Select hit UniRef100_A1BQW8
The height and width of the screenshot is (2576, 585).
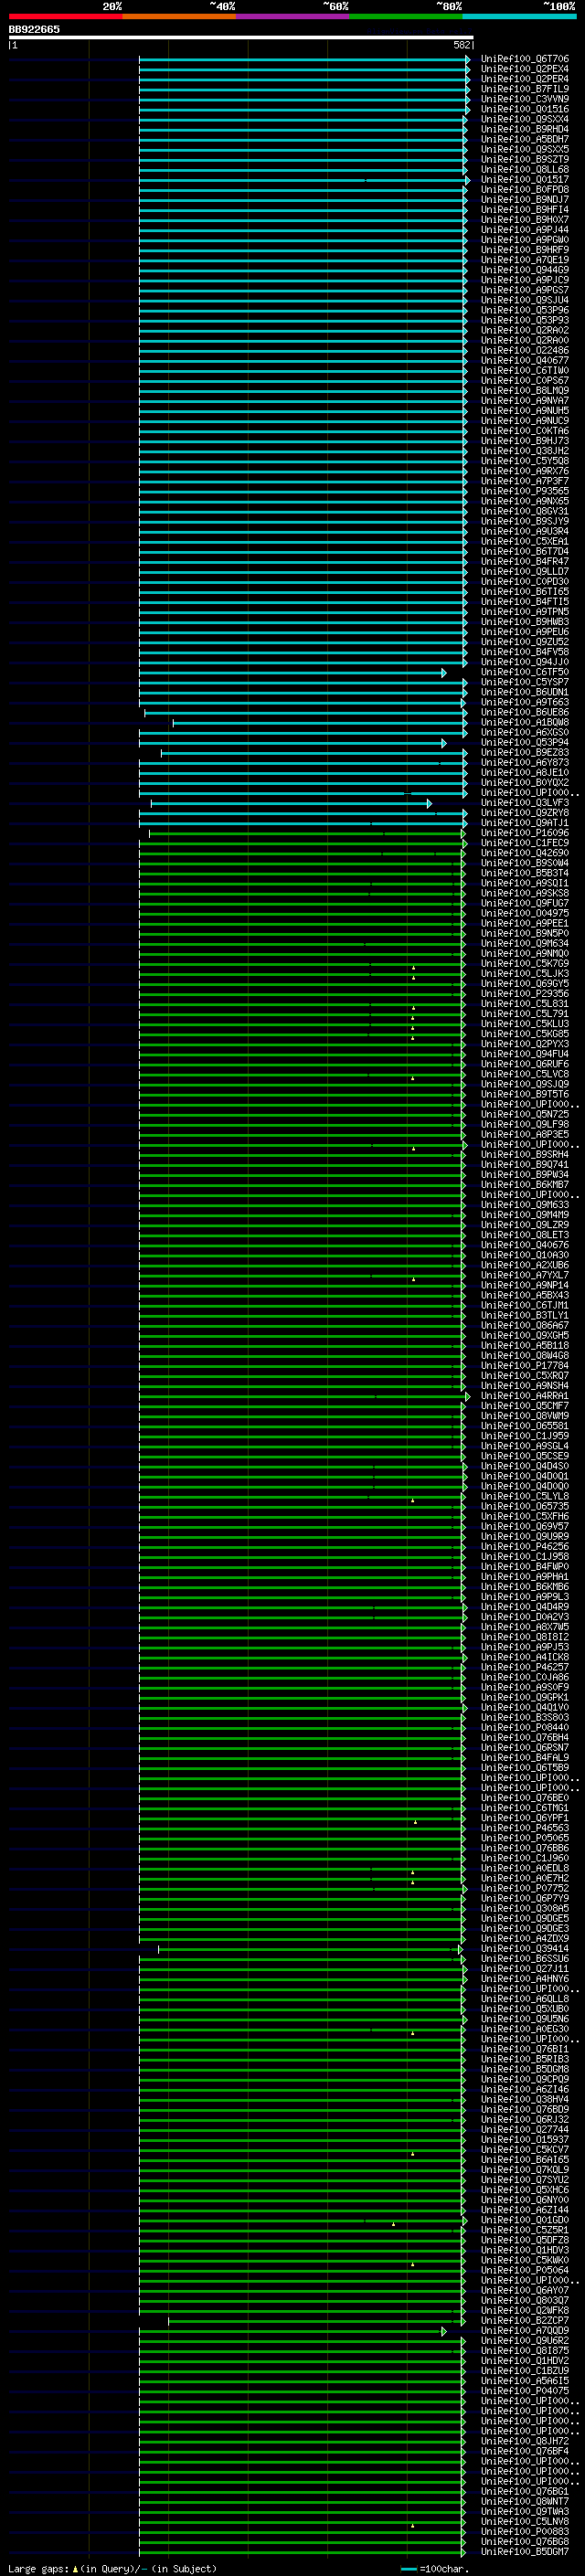pyautogui.click(x=525, y=722)
